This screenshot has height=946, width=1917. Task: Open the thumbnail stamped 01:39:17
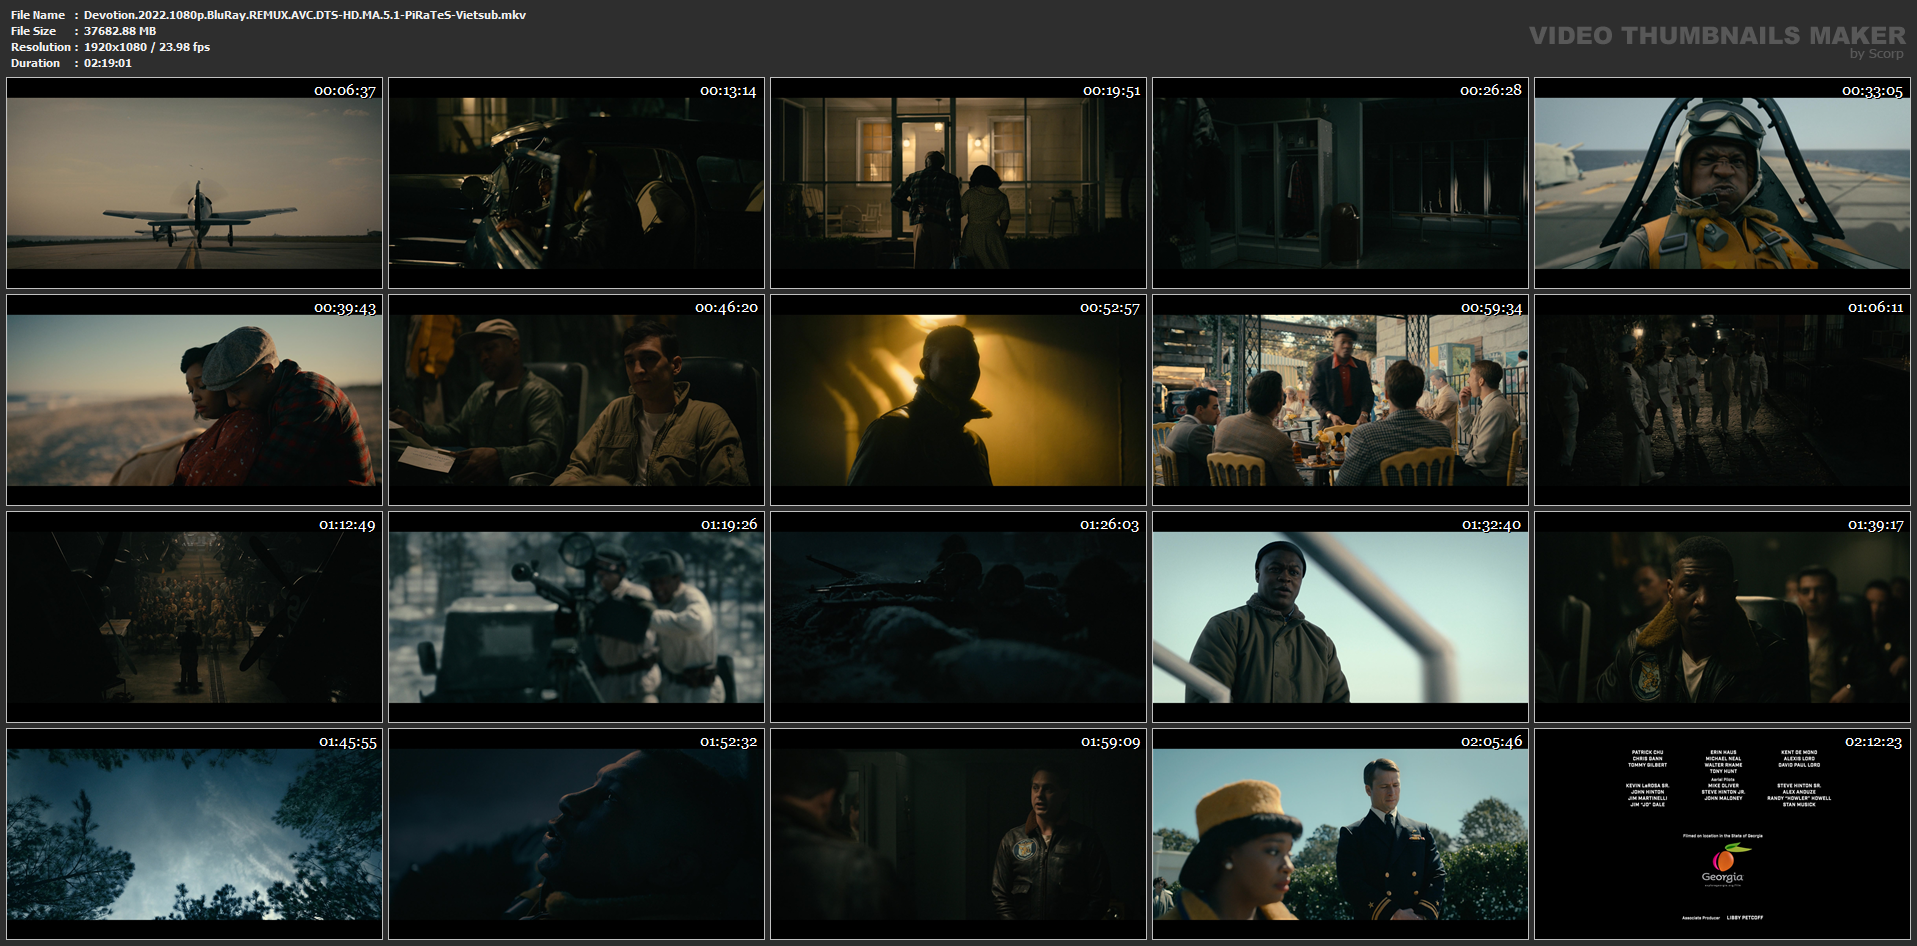point(1722,617)
